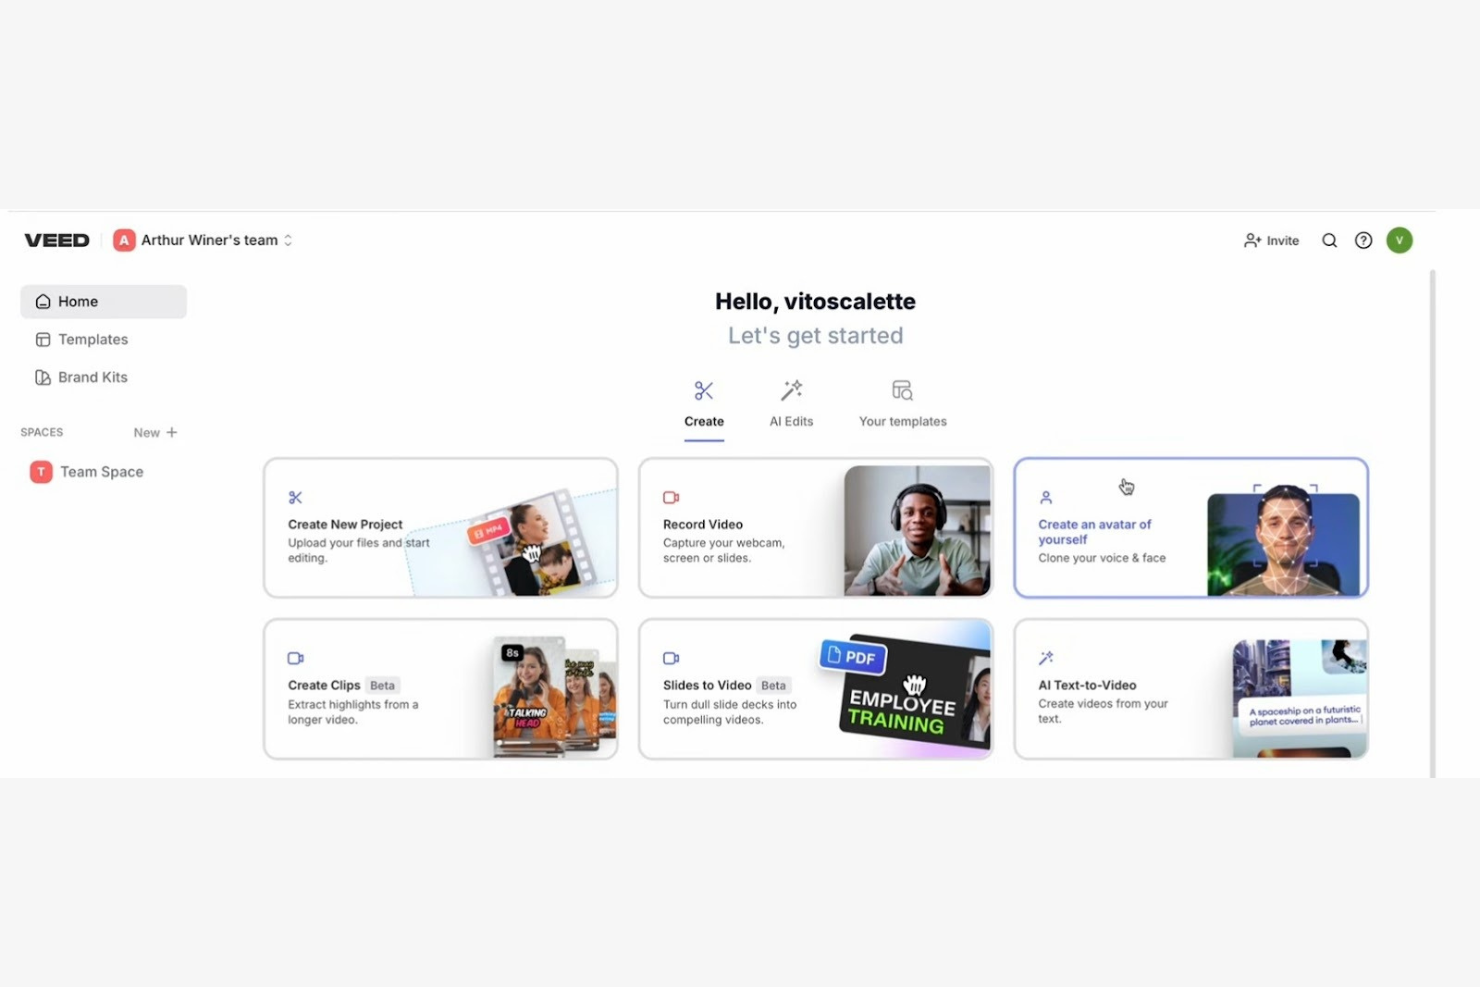This screenshot has height=987, width=1480.
Task: Click the avatar person icon on Create an avatar card
Action: [x=1046, y=496]
